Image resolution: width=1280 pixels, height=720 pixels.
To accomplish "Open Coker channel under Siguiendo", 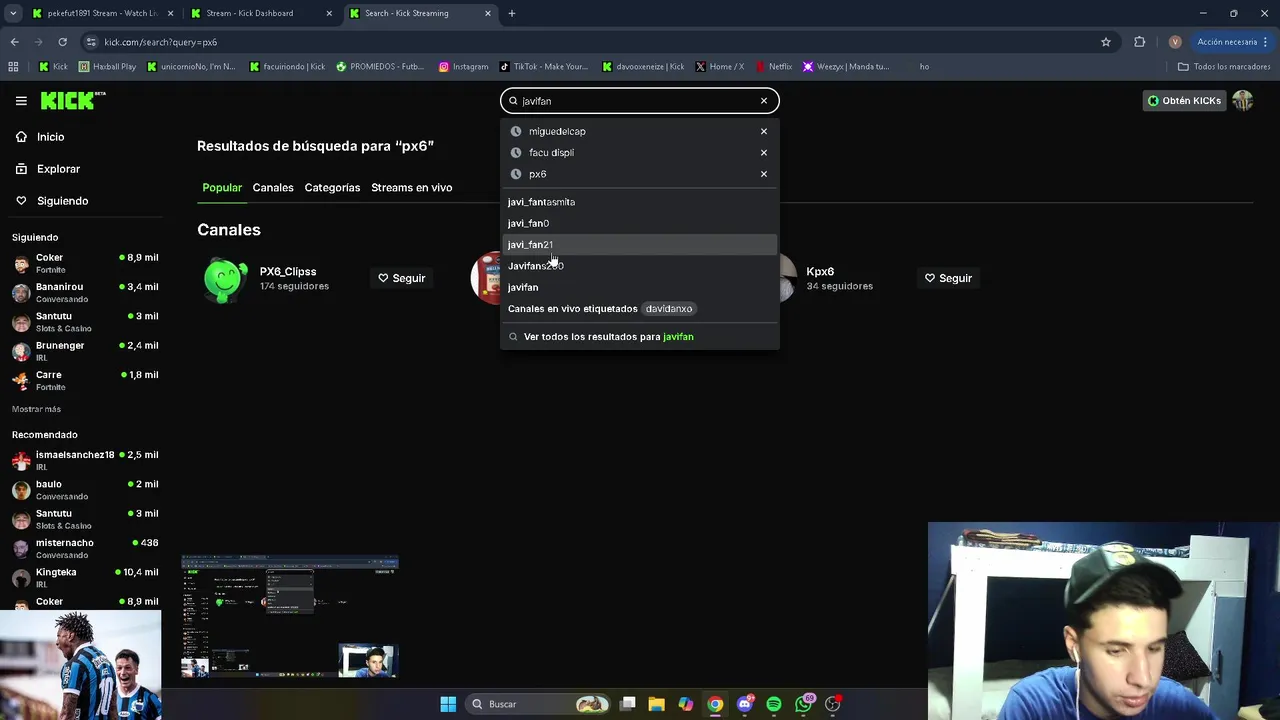I will click(x=85, y=263).
